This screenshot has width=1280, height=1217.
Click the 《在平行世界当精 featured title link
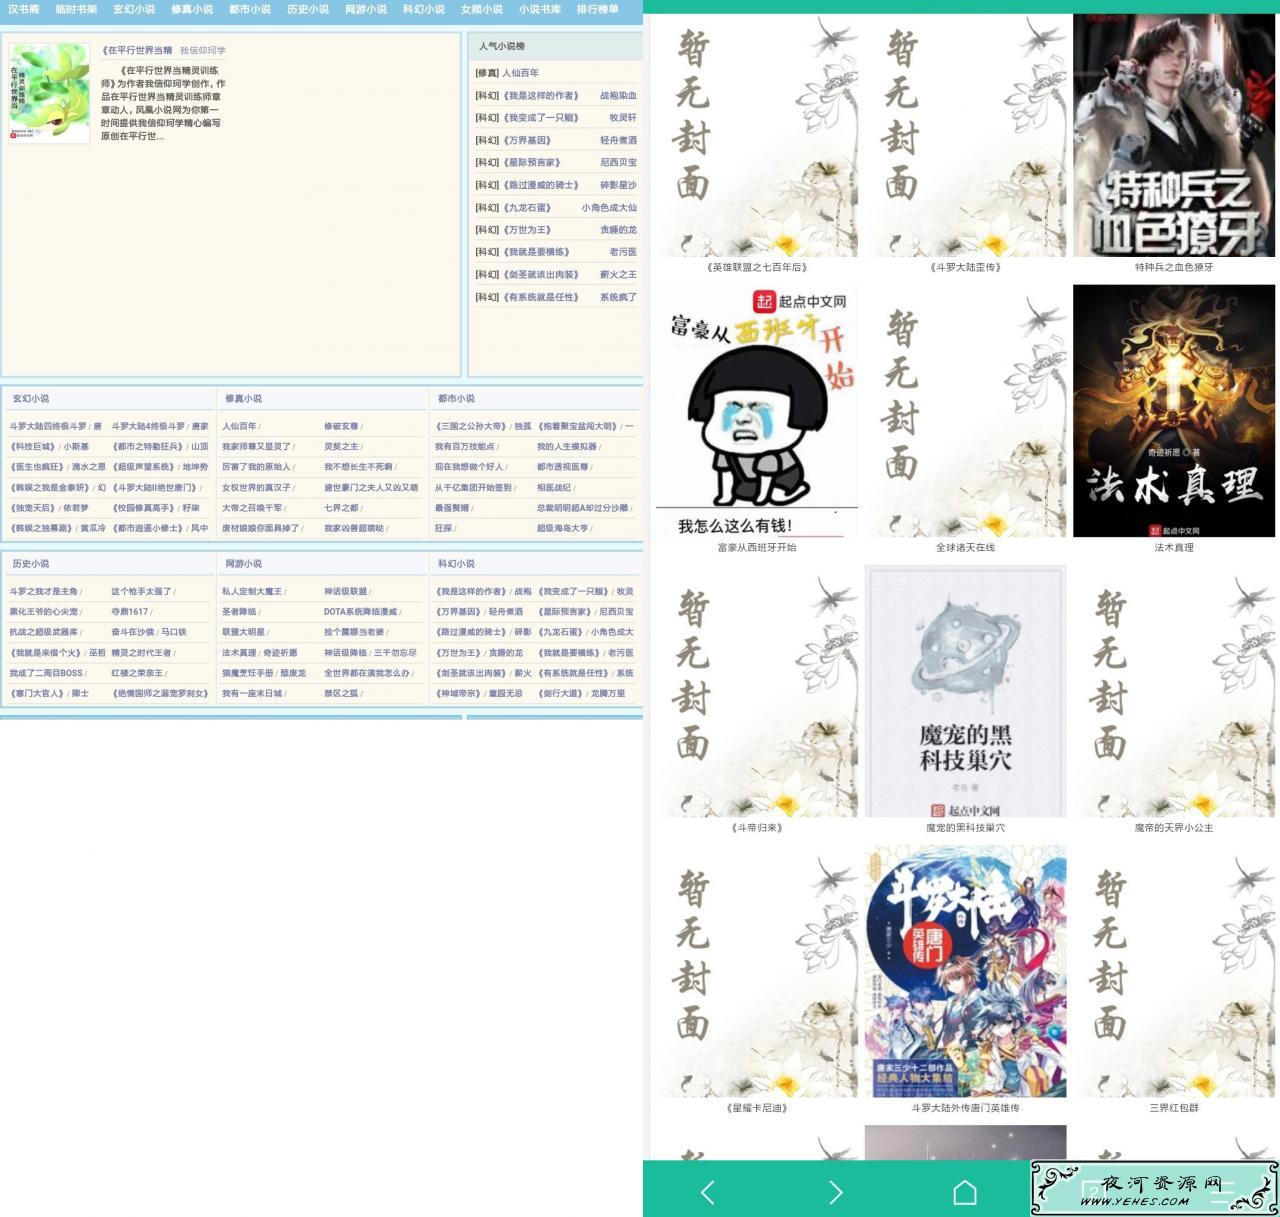(x=137, y=50)
